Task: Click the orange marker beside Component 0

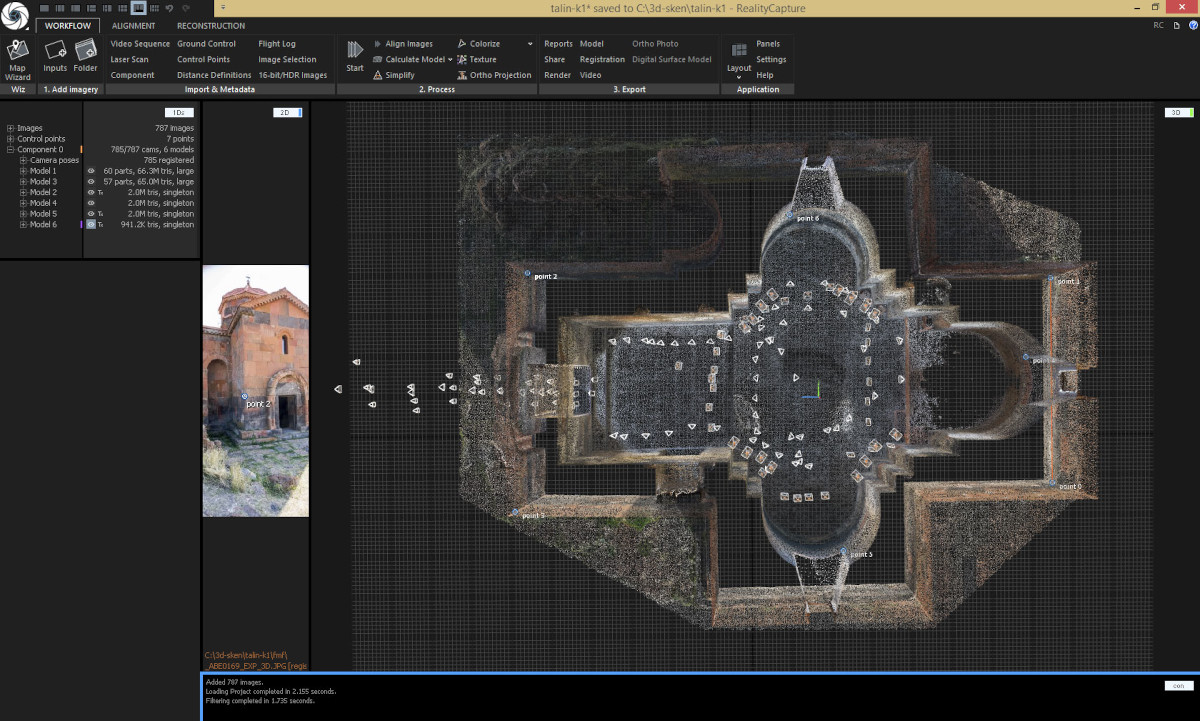Action: pos(81,150)
